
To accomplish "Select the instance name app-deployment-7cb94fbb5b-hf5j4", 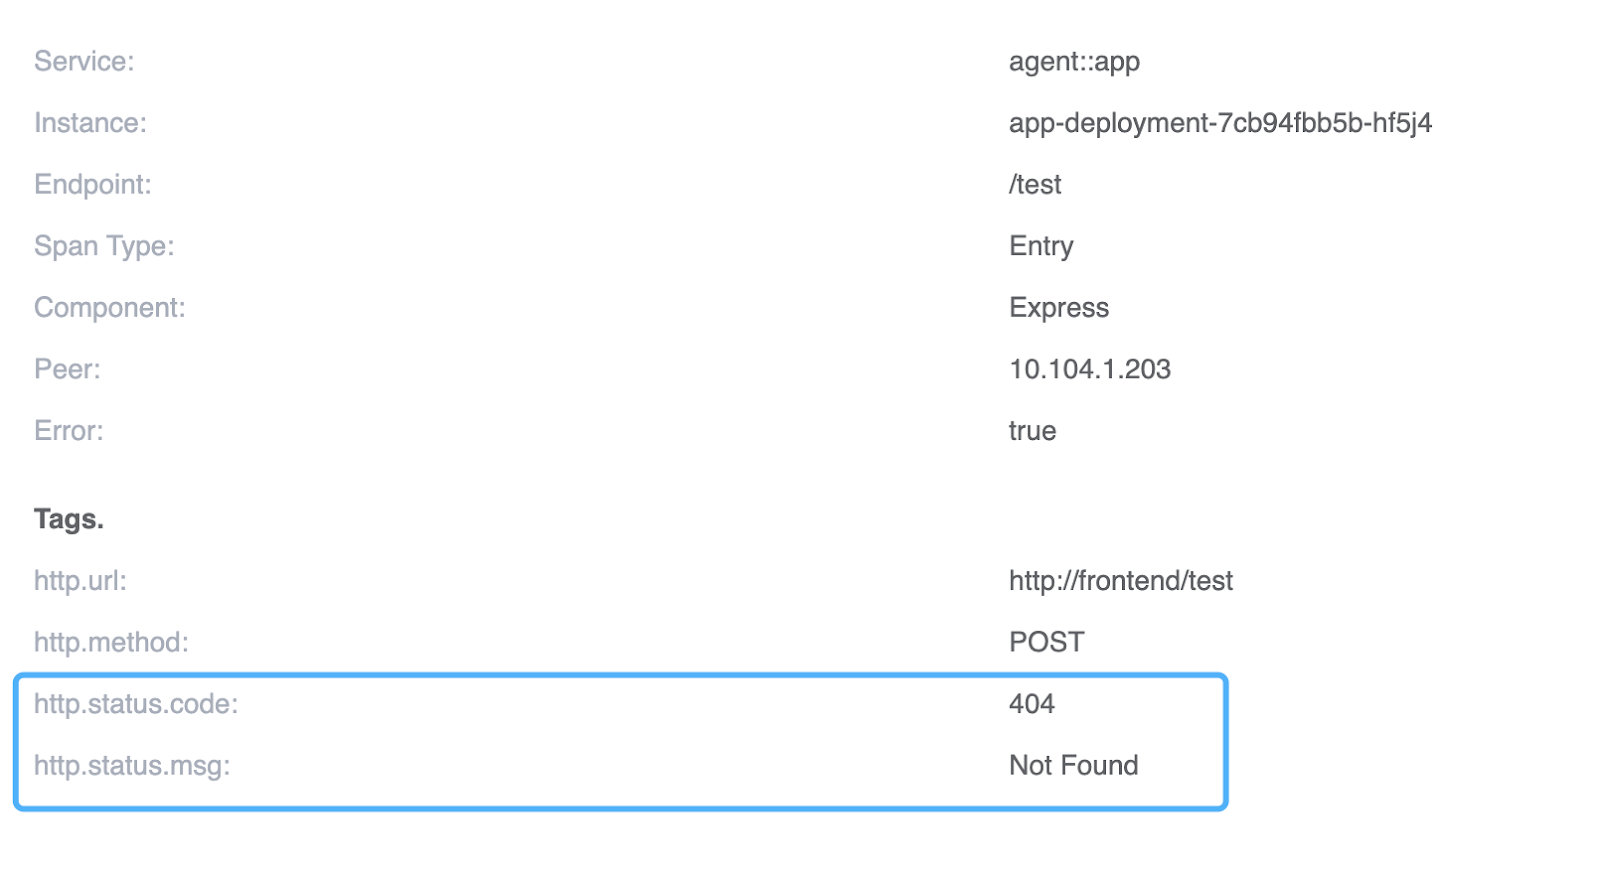I will point(1220,123).
